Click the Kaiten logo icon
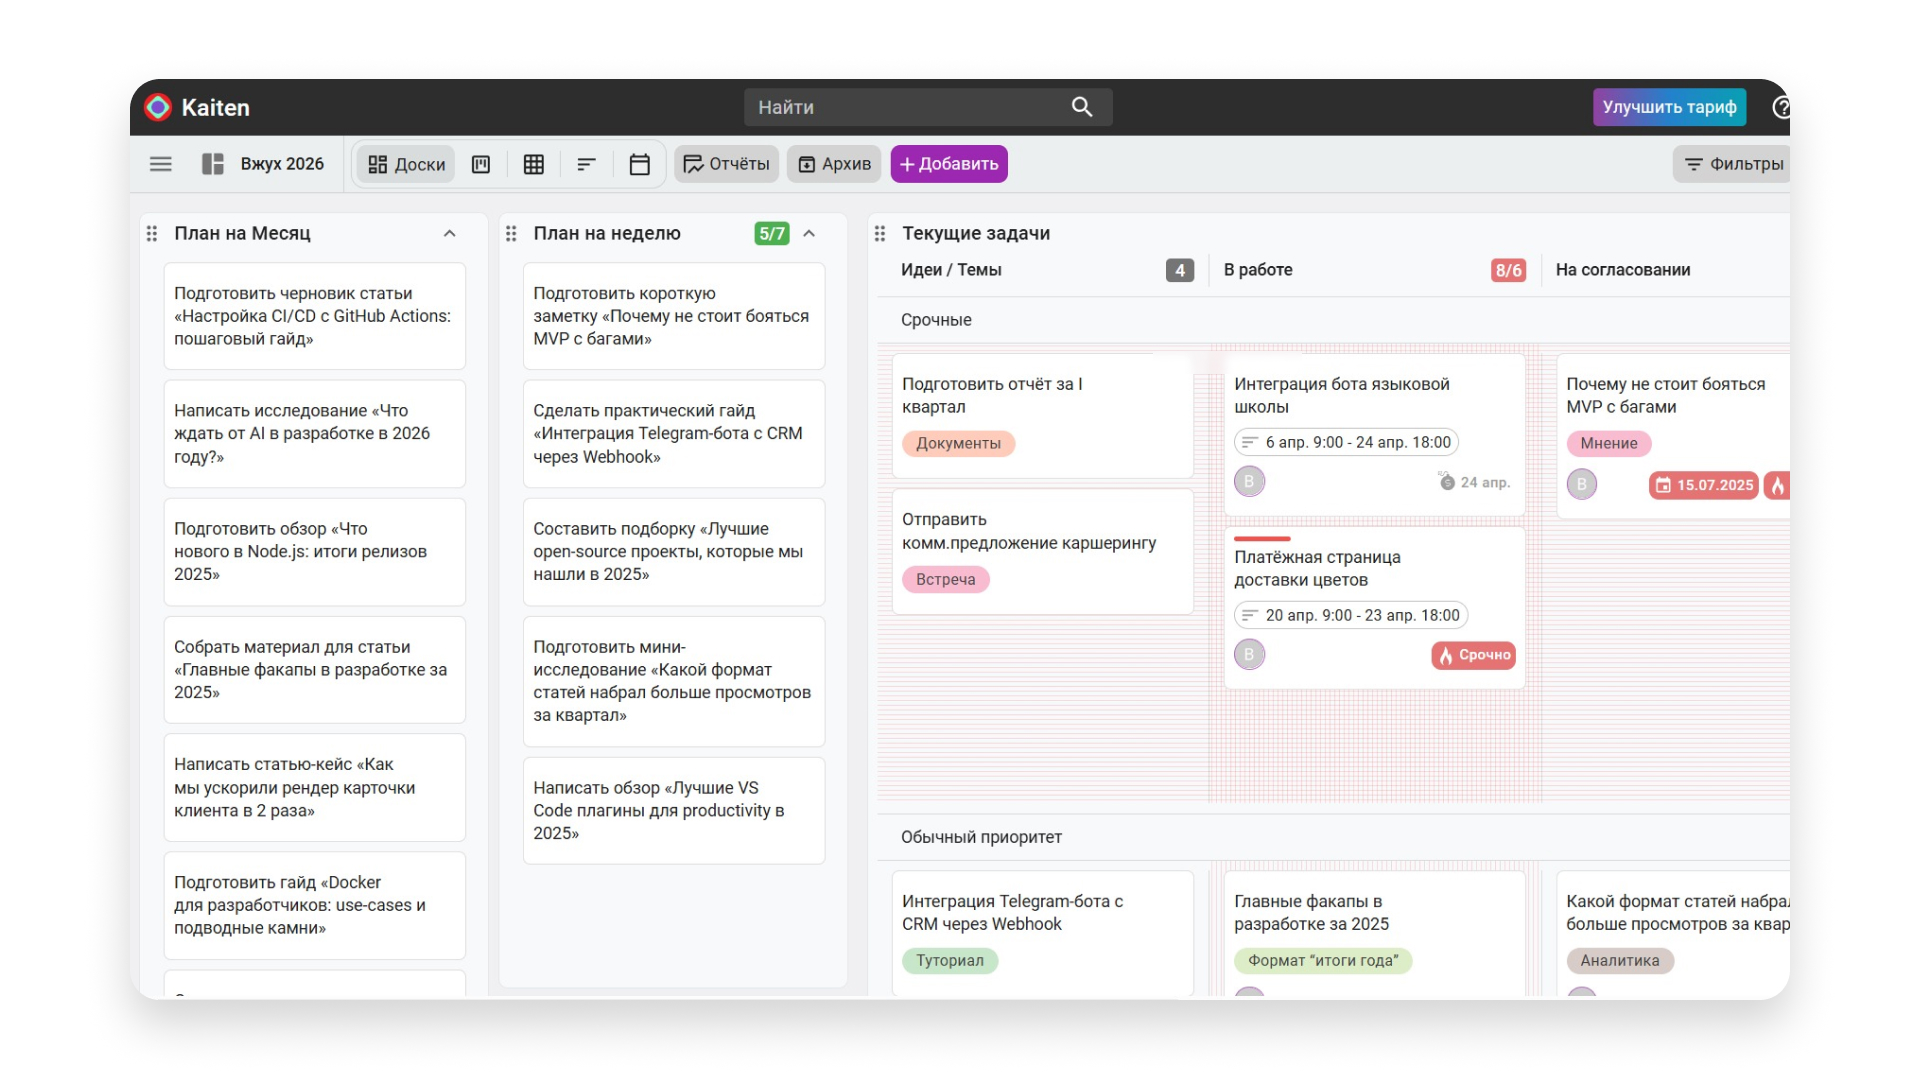This screenshot has width=1920, height=1080. point(158,107)
